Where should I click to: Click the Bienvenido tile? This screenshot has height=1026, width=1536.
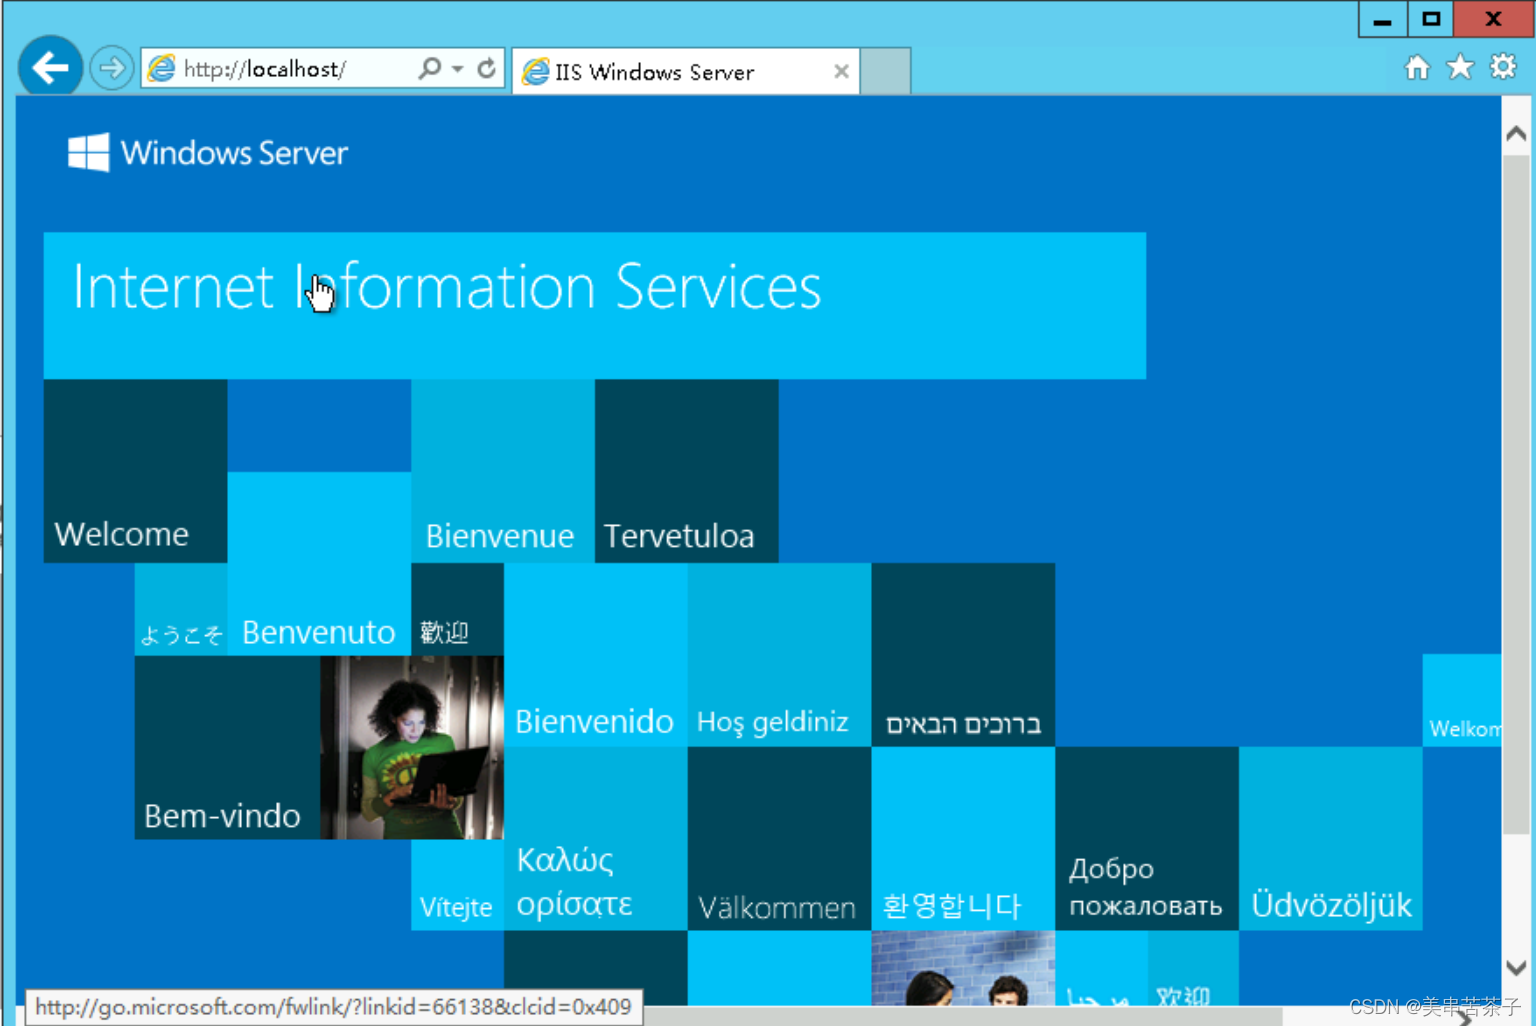596,655
